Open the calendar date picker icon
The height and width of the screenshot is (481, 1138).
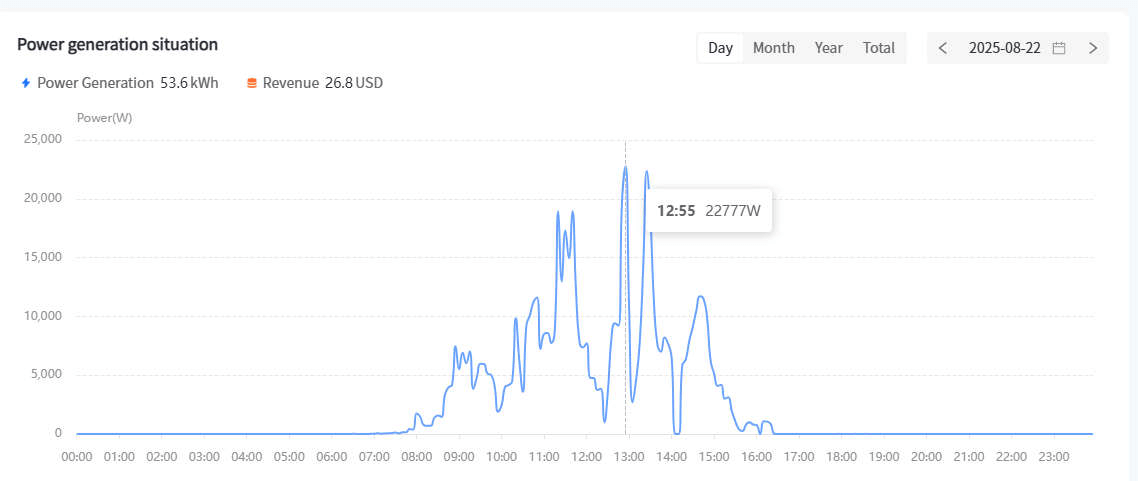(x=1059, y=49)
